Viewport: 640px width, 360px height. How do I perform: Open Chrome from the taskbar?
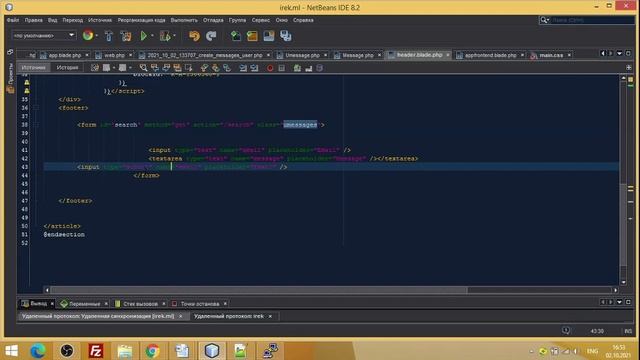153,351
